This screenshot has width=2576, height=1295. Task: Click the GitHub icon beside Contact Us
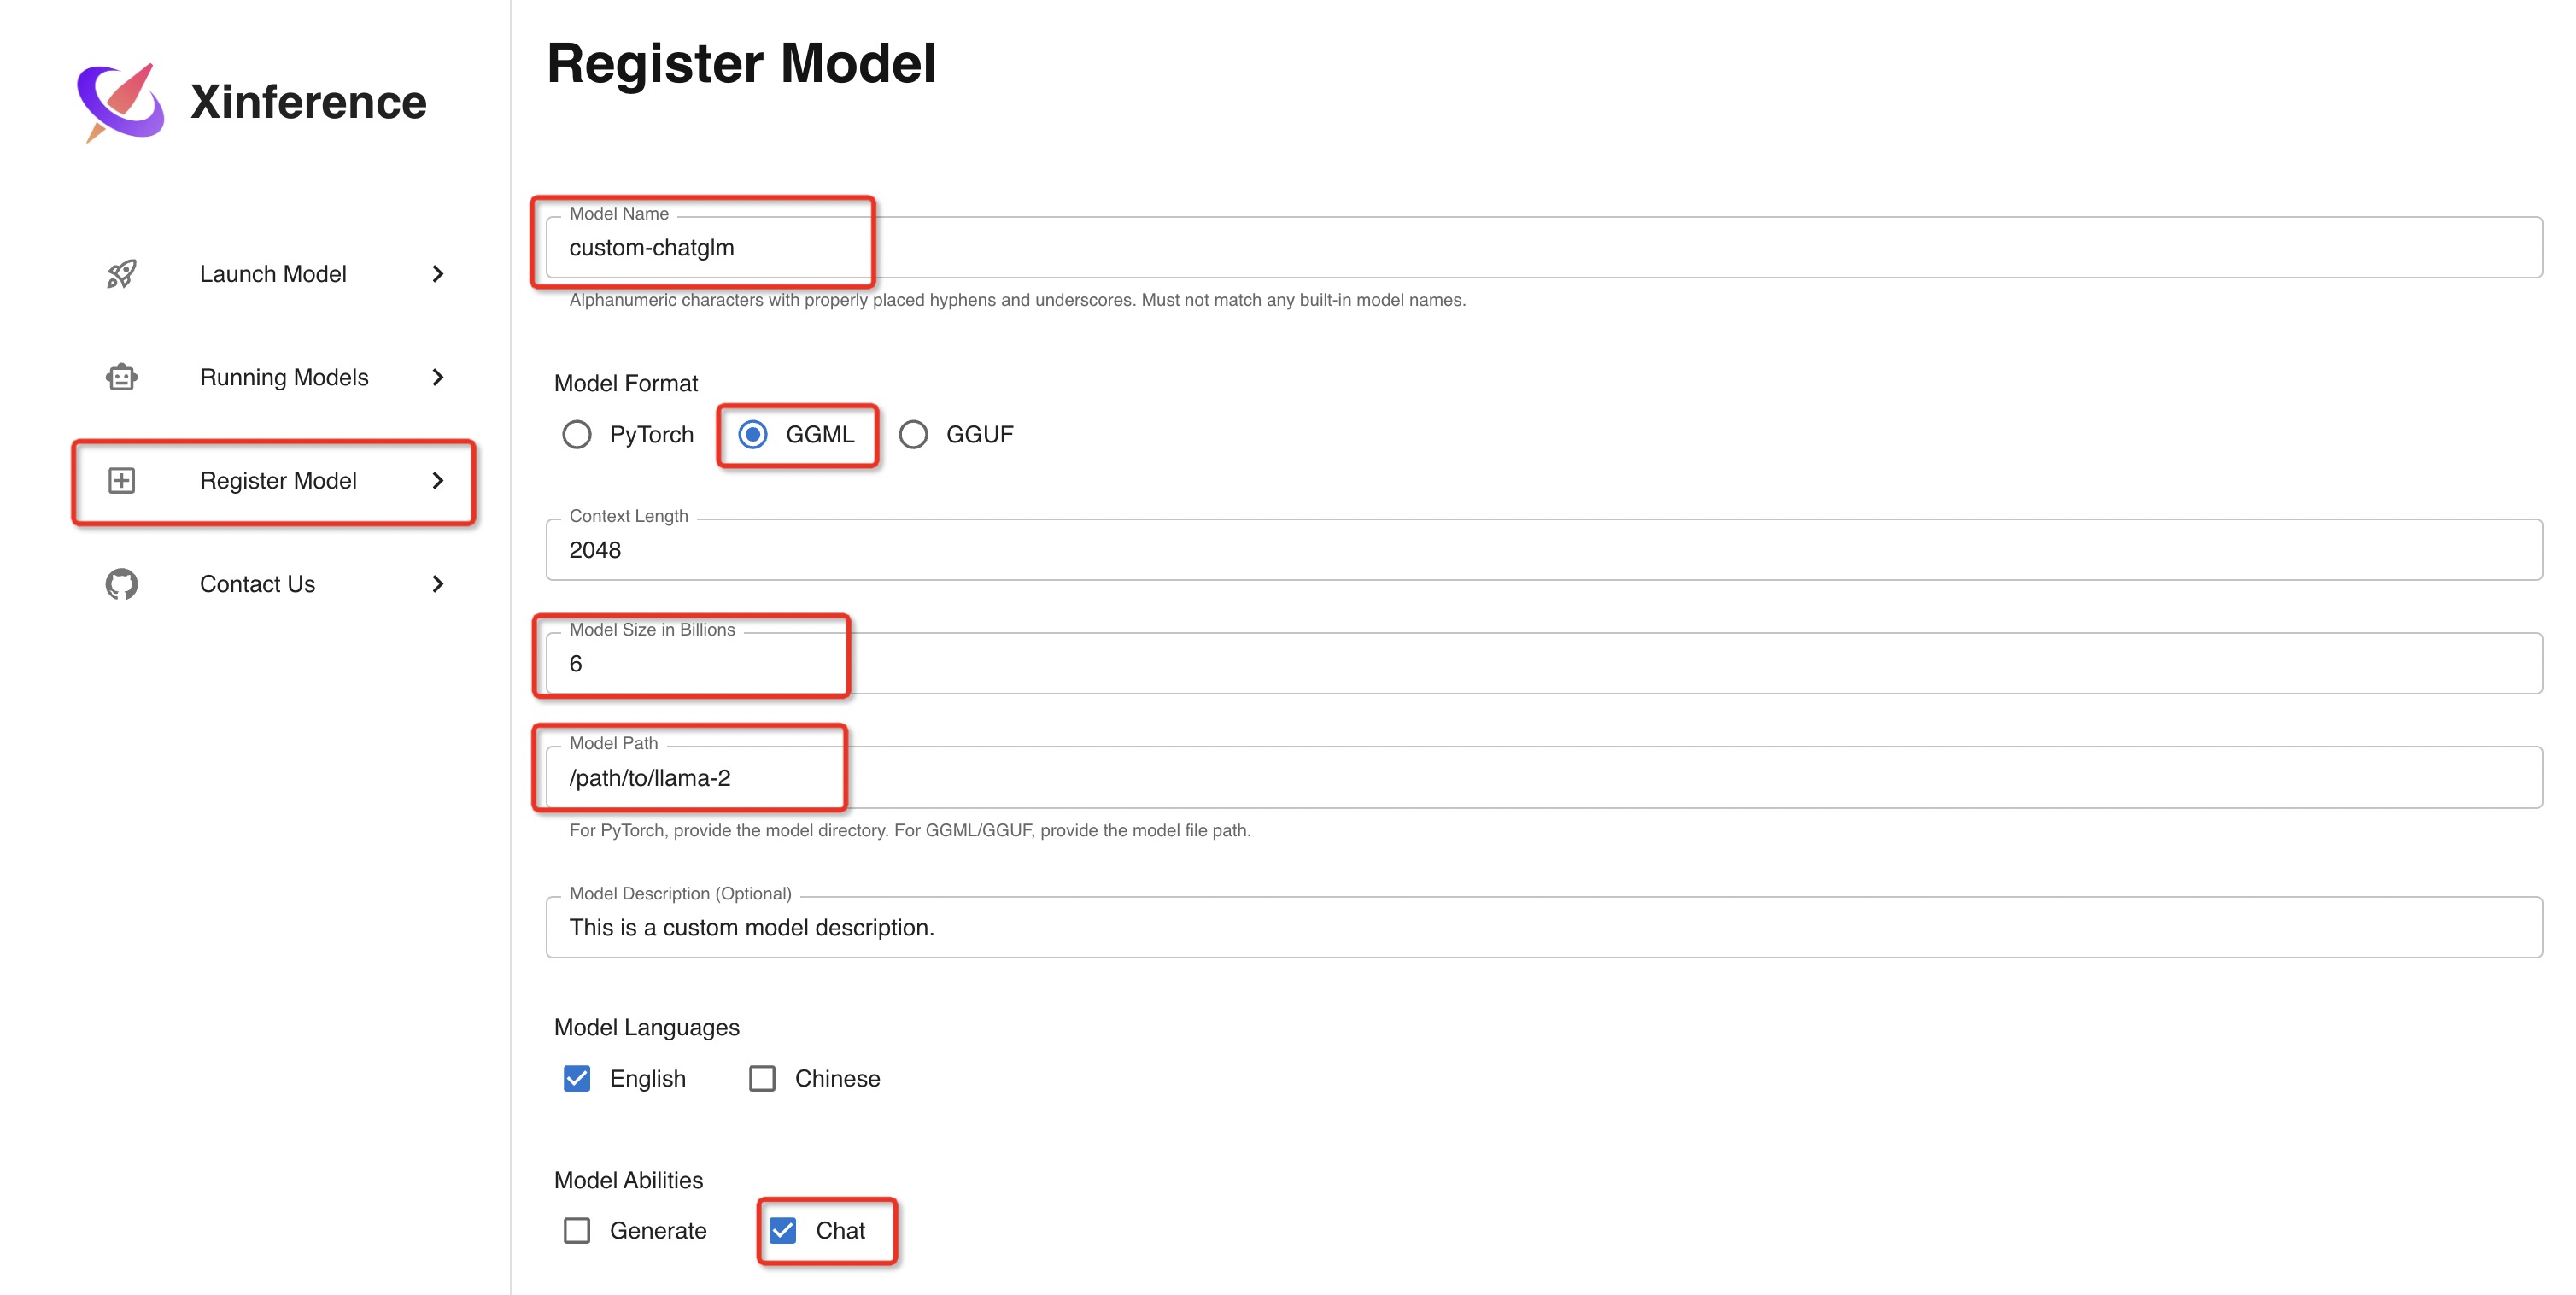[122, 584]
